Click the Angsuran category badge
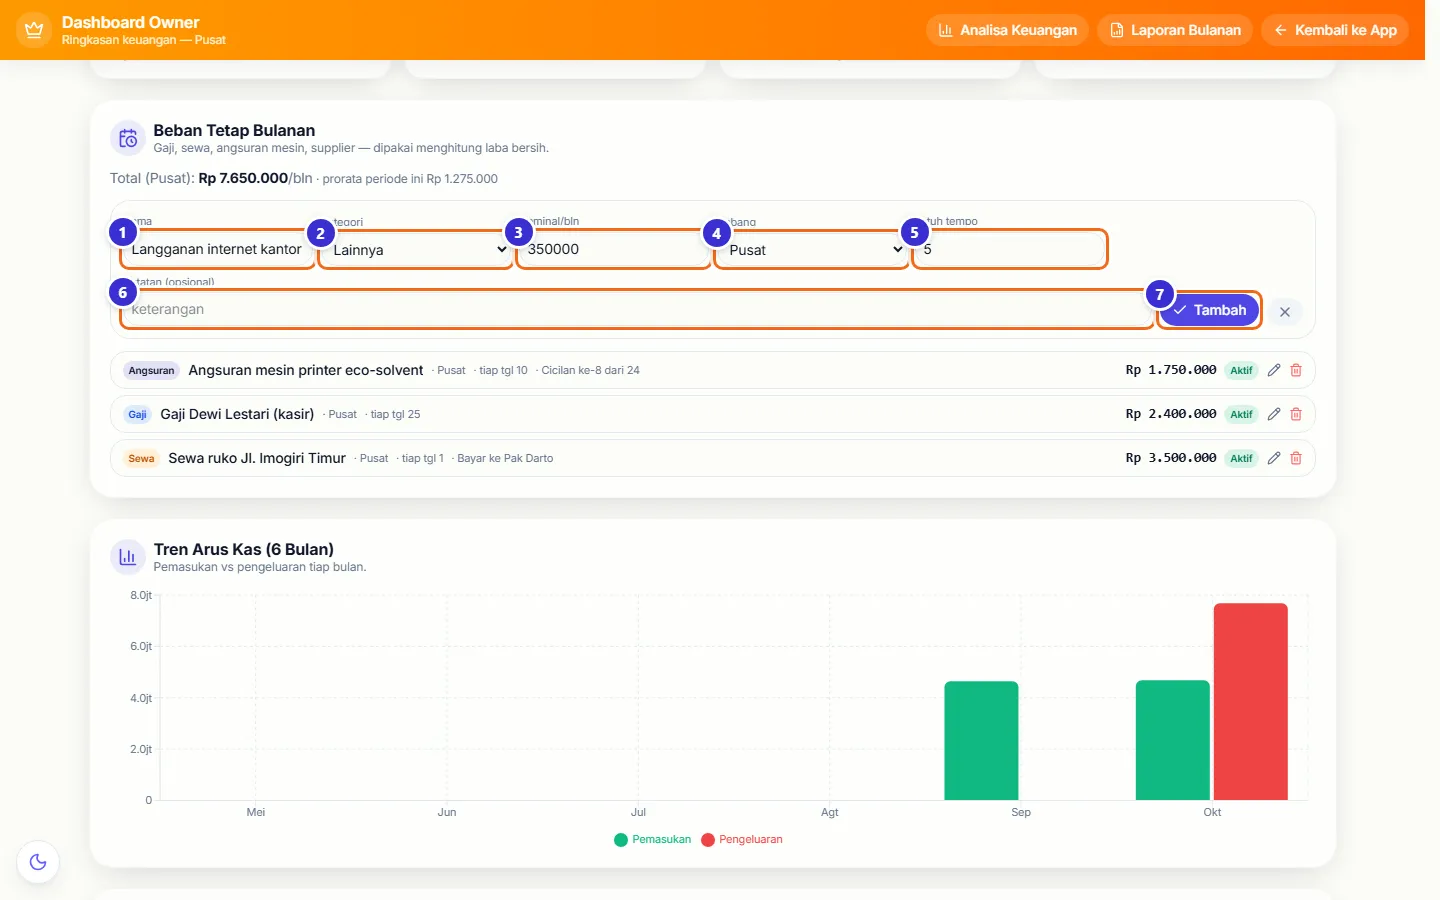 (151, 370)
